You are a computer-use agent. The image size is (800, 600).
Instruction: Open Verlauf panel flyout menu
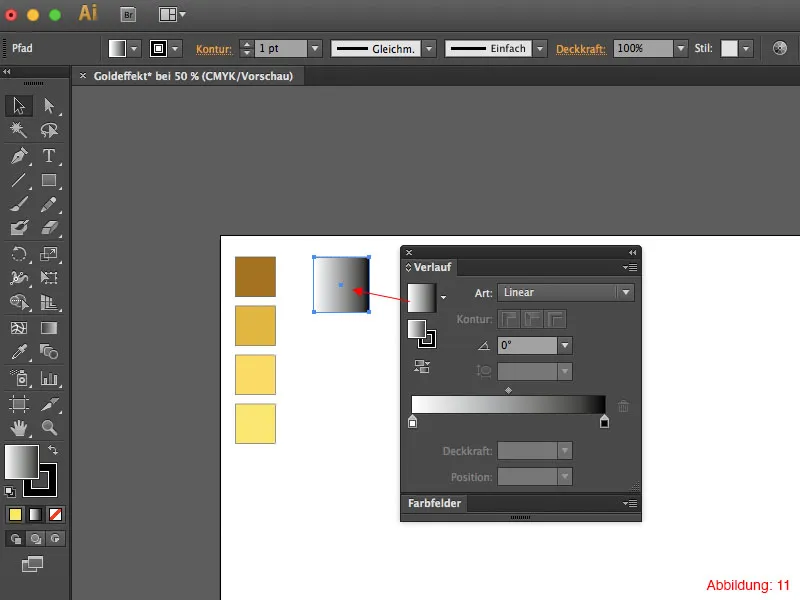tap(630, 267)
